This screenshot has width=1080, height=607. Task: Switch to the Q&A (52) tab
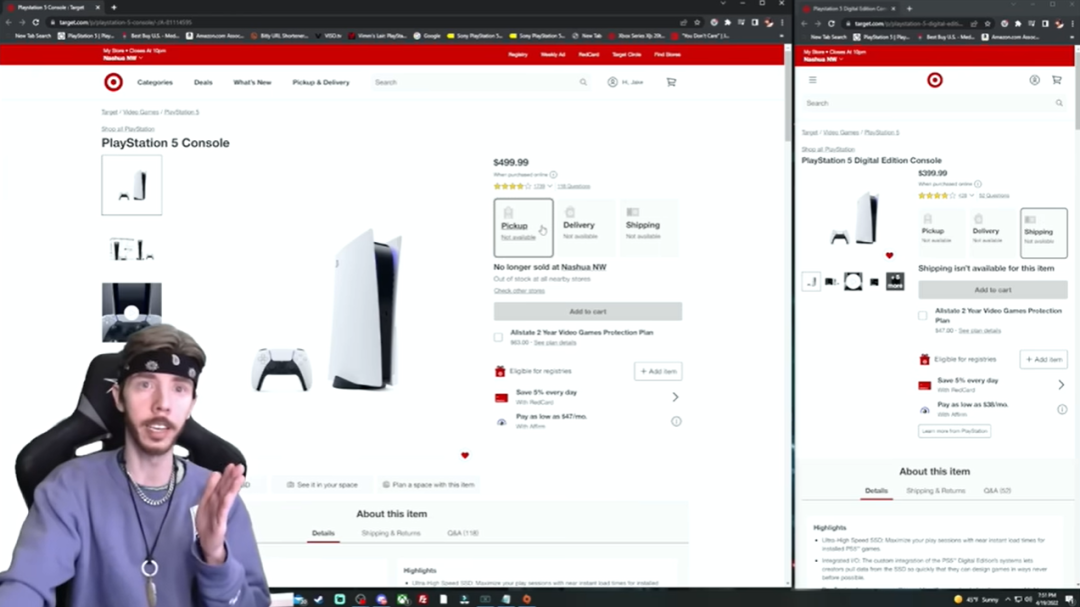997,491
